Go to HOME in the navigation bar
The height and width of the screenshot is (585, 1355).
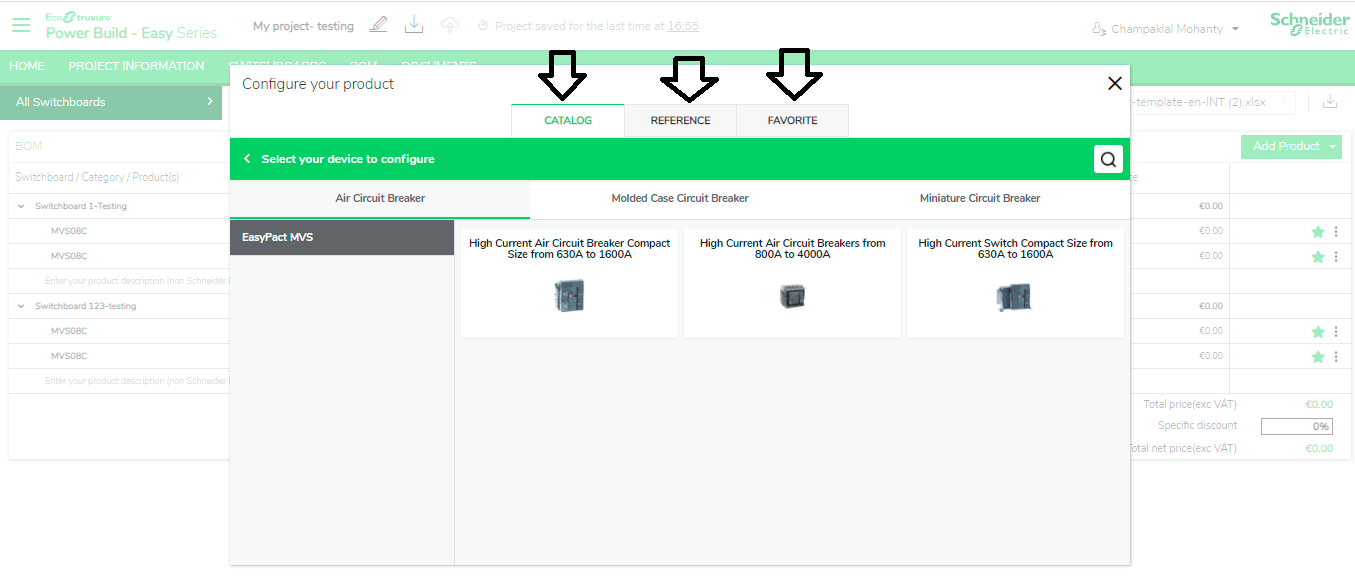point(27,66)
